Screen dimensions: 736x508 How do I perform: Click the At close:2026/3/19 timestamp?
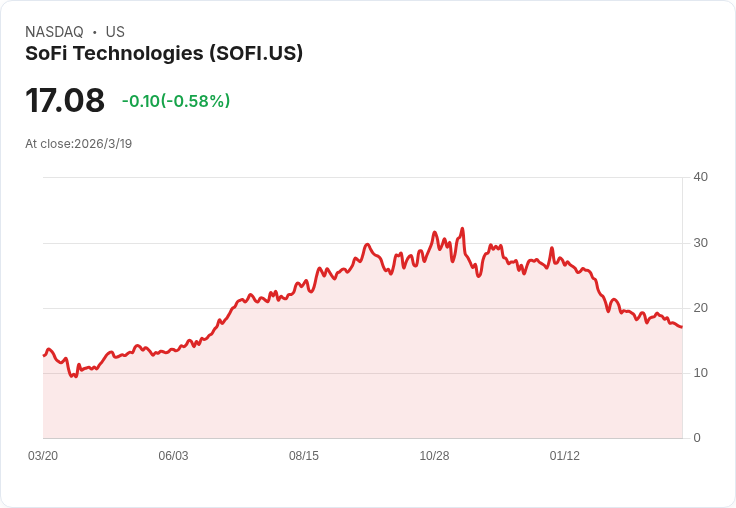(78, 144)
